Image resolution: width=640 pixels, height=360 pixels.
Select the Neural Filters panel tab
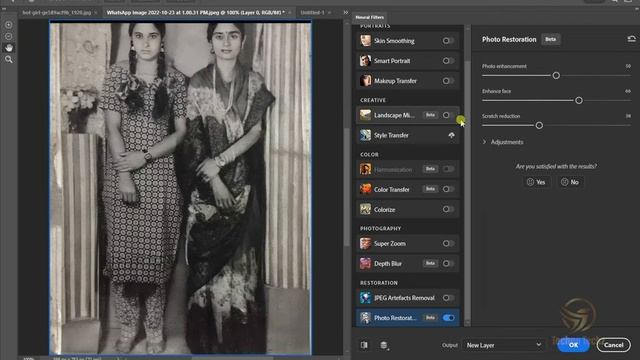[x=369, y=17]
